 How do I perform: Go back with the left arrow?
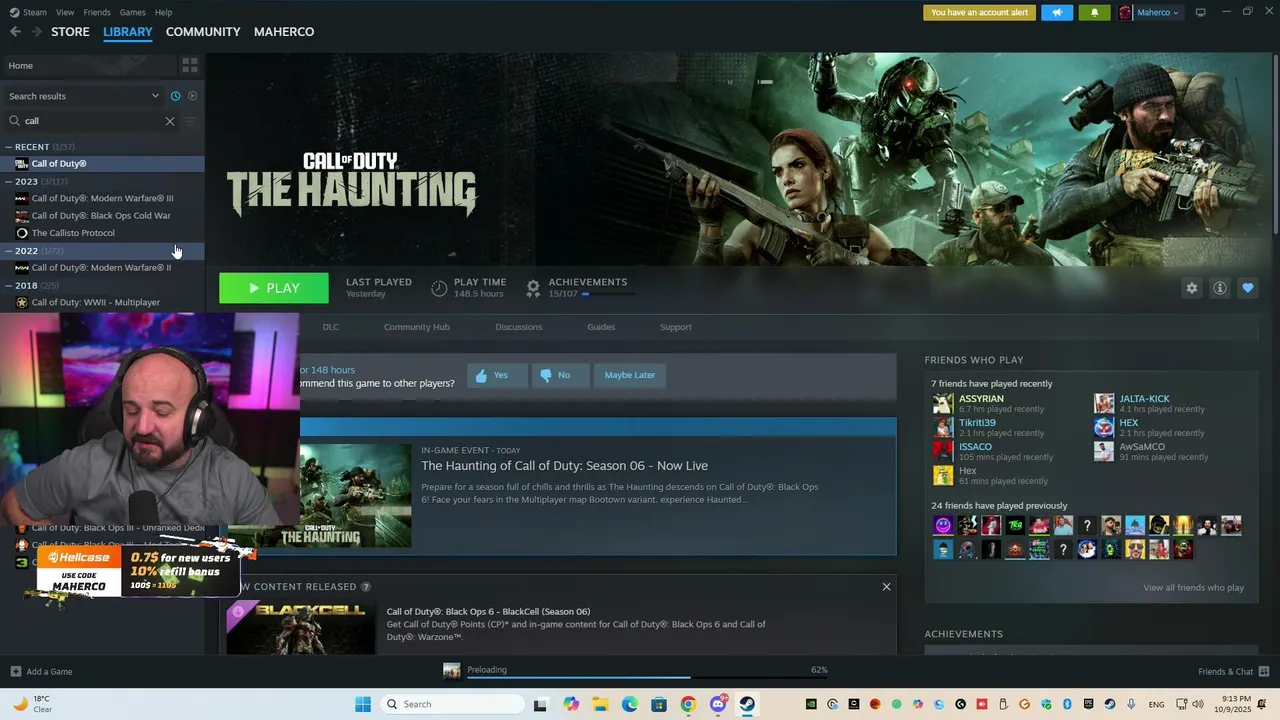click(15, 32)
